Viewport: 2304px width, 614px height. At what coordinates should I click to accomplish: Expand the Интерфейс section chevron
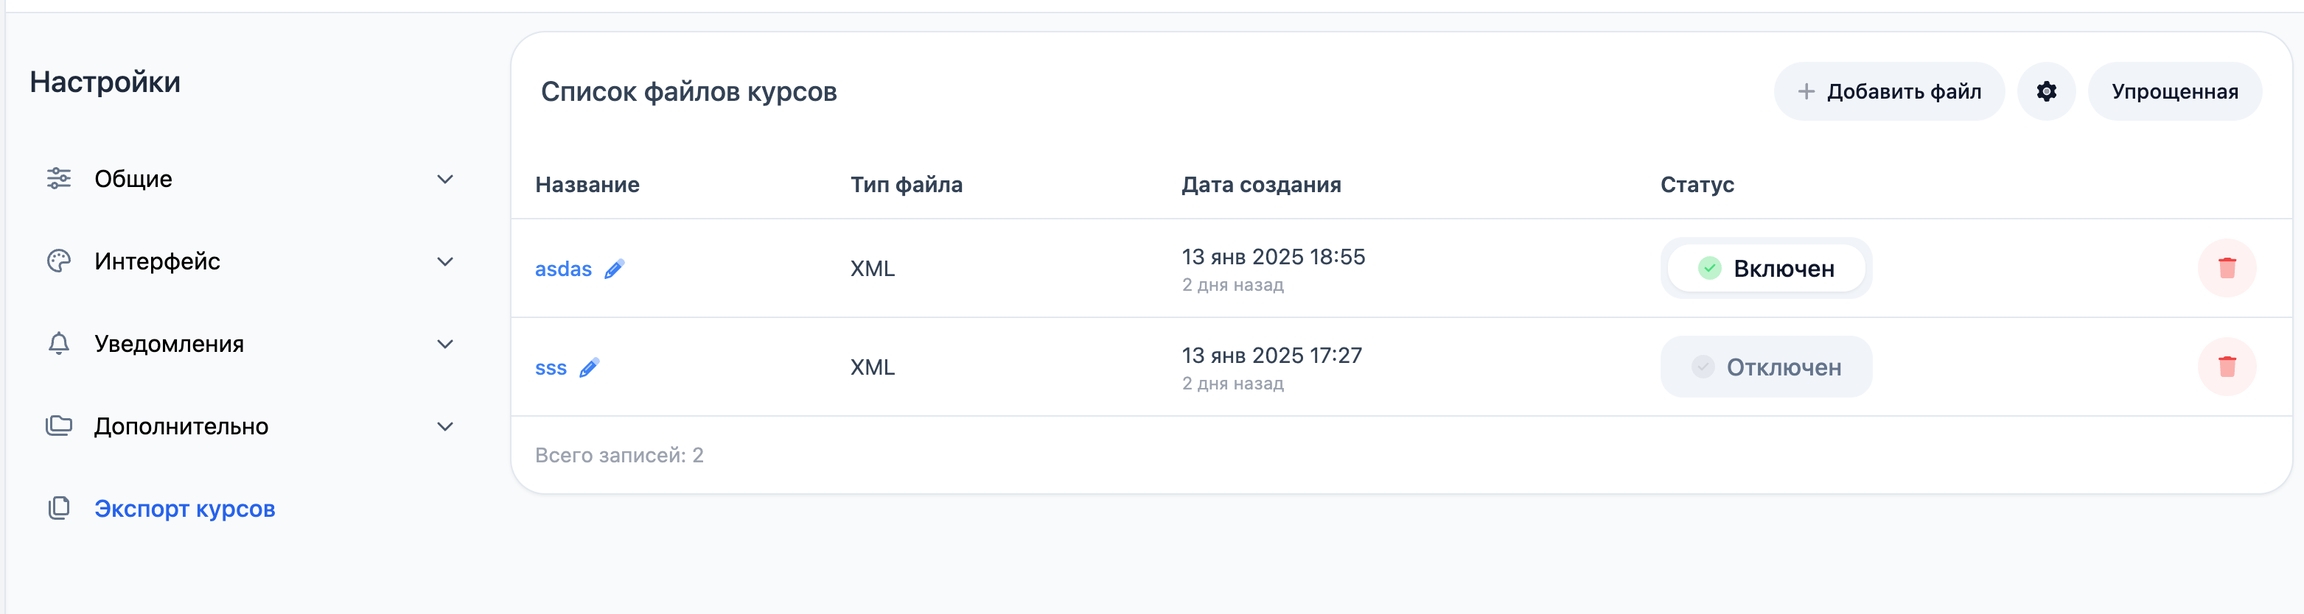pyautogui.click(x=445, y=262)
